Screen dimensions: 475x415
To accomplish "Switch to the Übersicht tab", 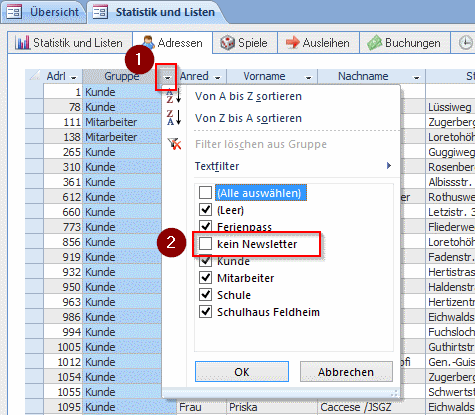I will pos(43,12).
